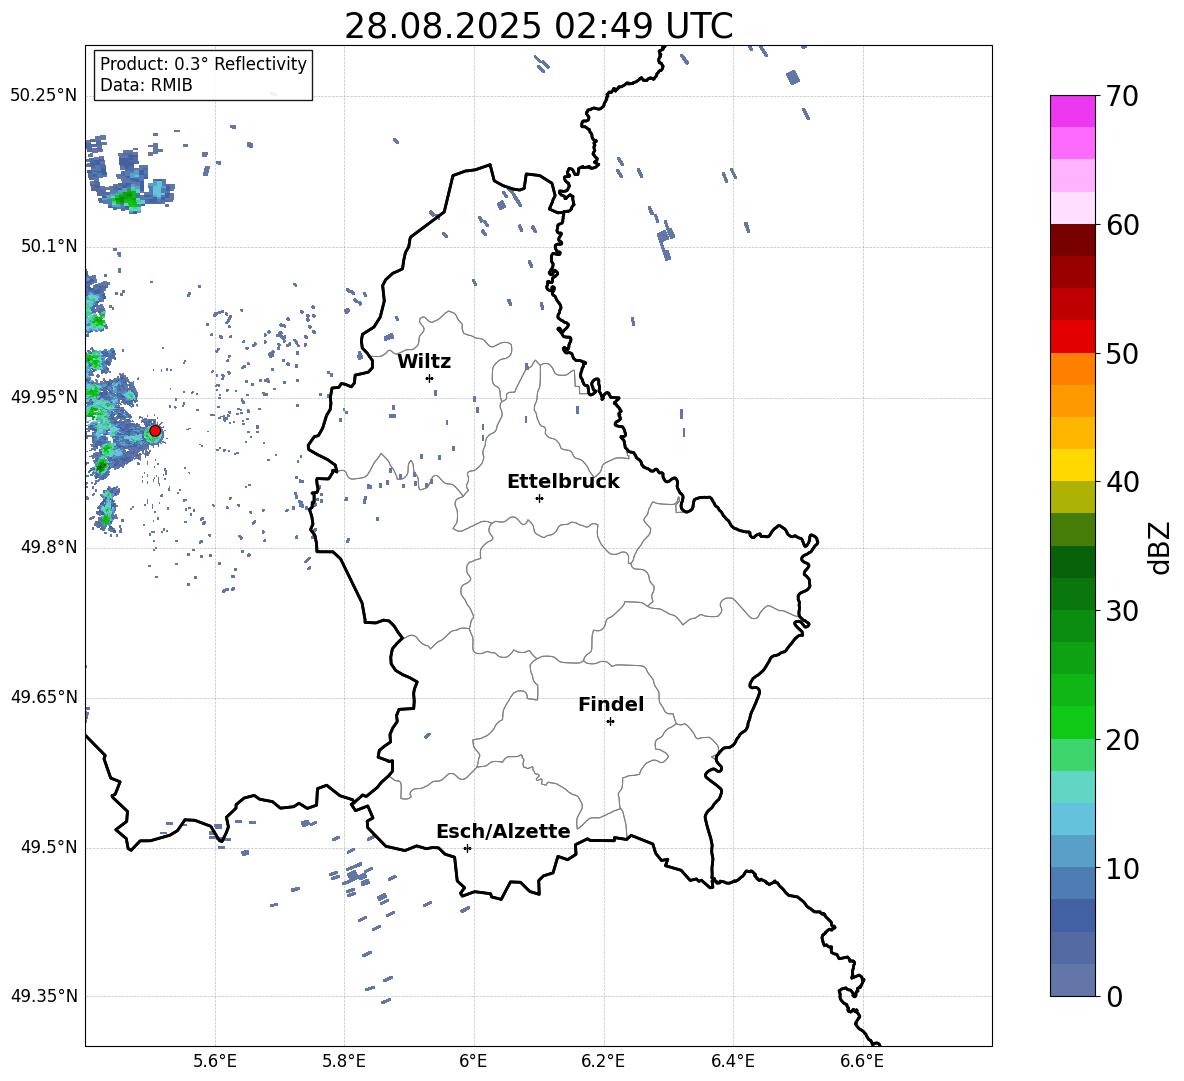1184x1081 pixels.
Task: Click the dBZ colorbar axis label
Action: (x=1160, y=547)
